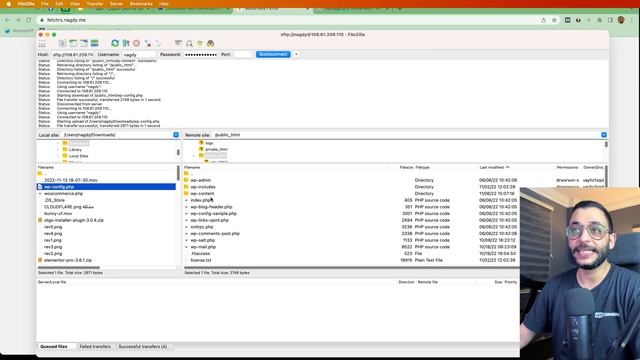Open the Apple menu
Image resolution: width=640 pixels, height=360 pixels.
9,4
